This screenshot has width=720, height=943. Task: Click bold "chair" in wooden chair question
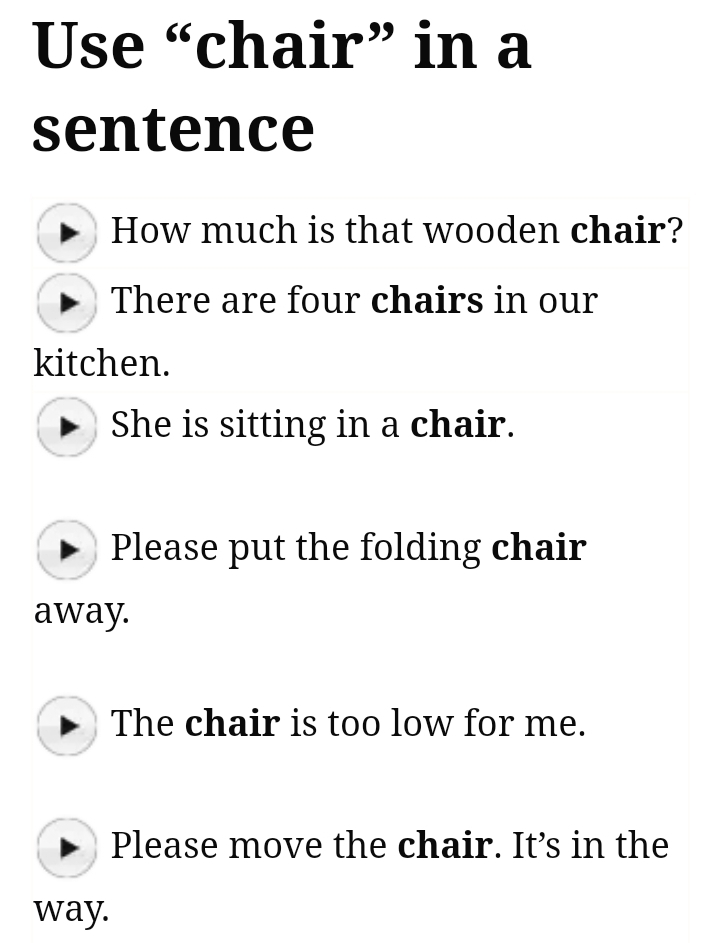[x=617, y=231]
